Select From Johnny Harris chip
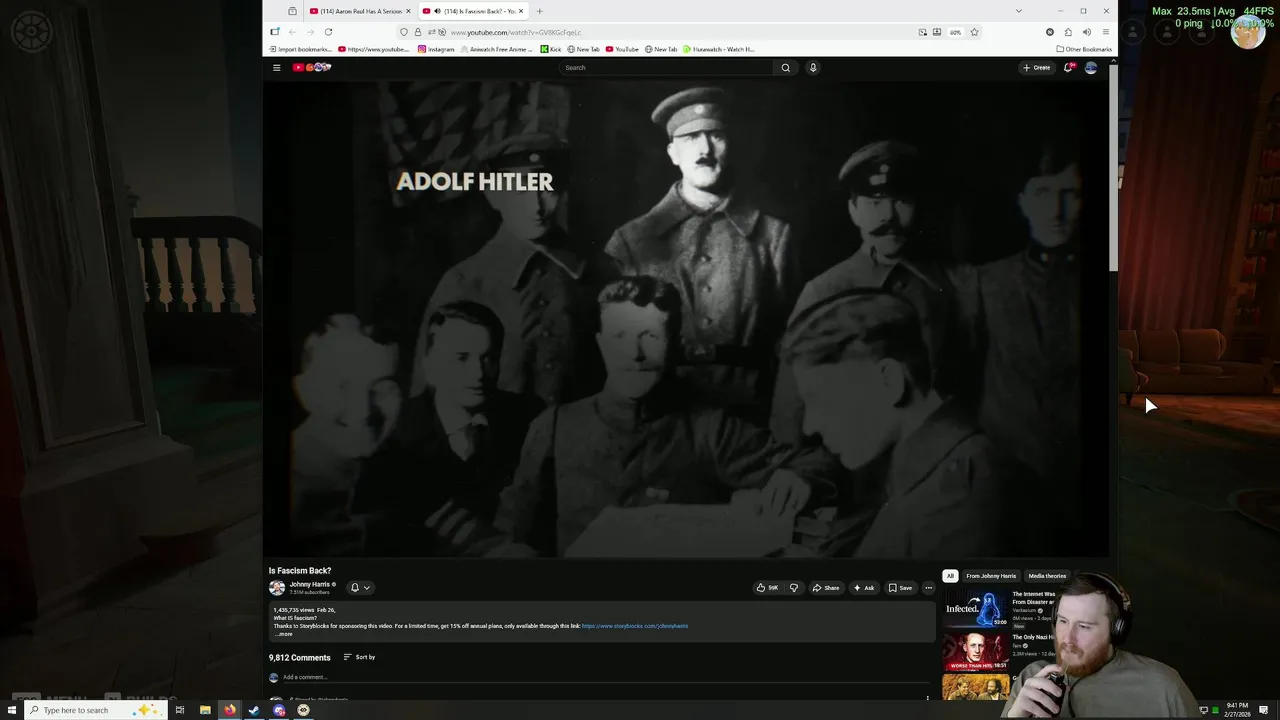Screen dimensions: 1280x720 (991, 576)
